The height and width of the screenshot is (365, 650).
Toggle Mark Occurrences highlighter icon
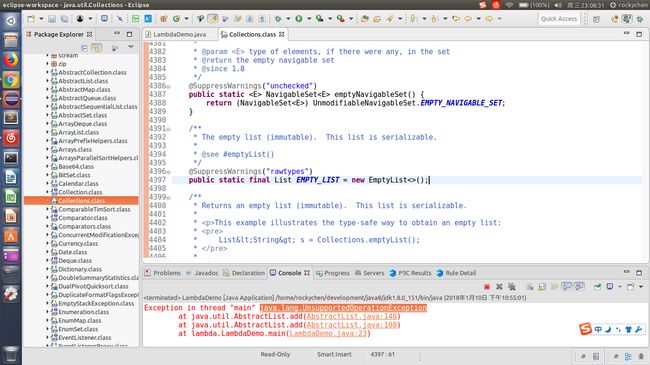[212, 19]
